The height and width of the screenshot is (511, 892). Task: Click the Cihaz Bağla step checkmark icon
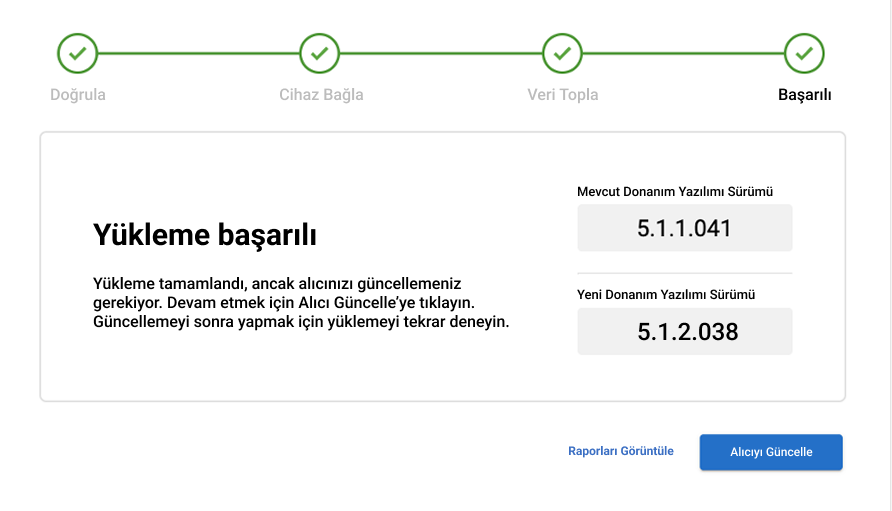coord(320,53)
